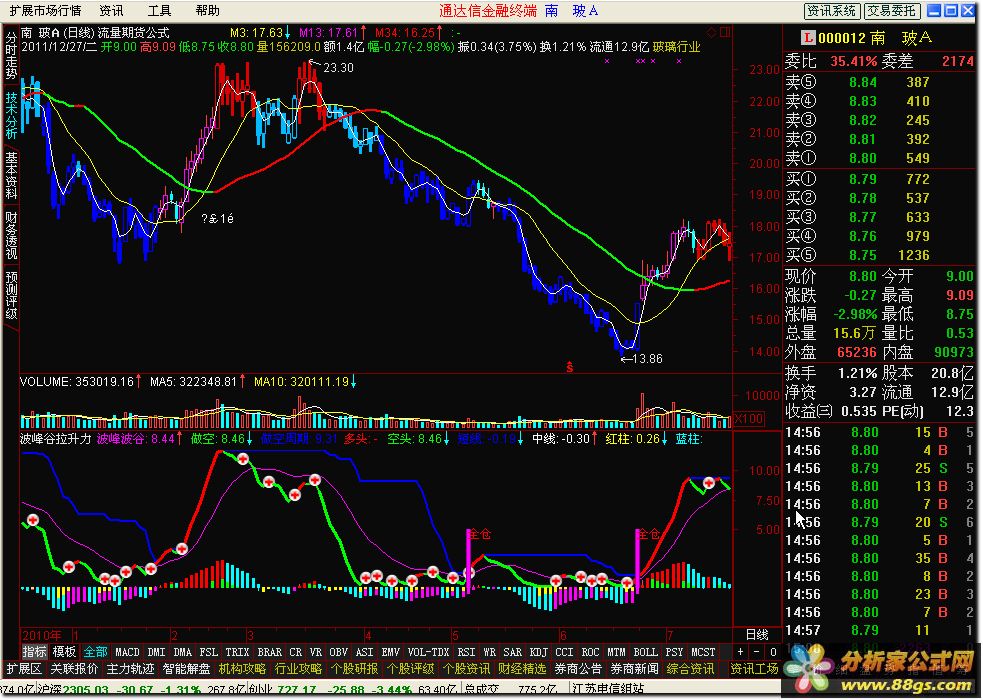
Task: Click the 0 reset button
Action: [x=773, y=652]
